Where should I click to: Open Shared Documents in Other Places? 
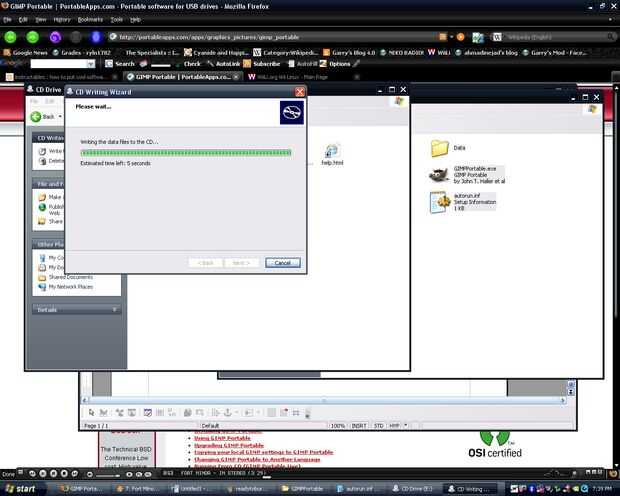tap(66, 277)
